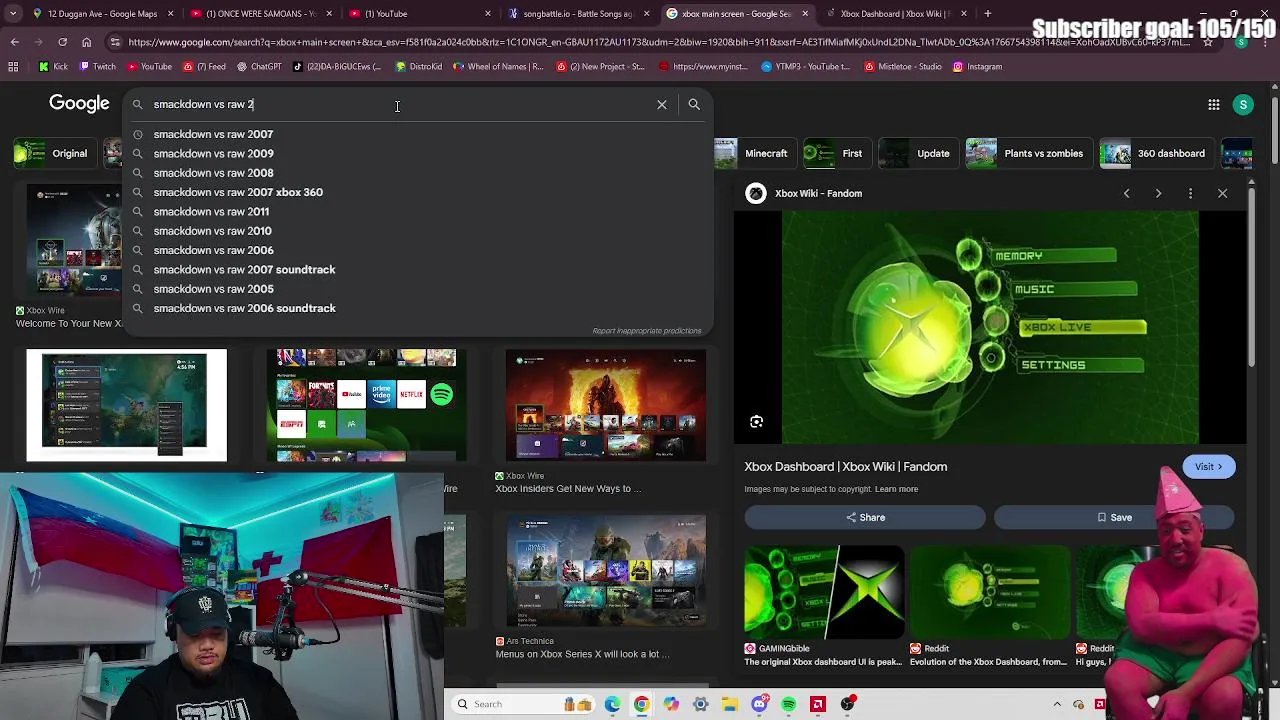
Task: Filter images by Original chip
Action: (x=55, y=153)
